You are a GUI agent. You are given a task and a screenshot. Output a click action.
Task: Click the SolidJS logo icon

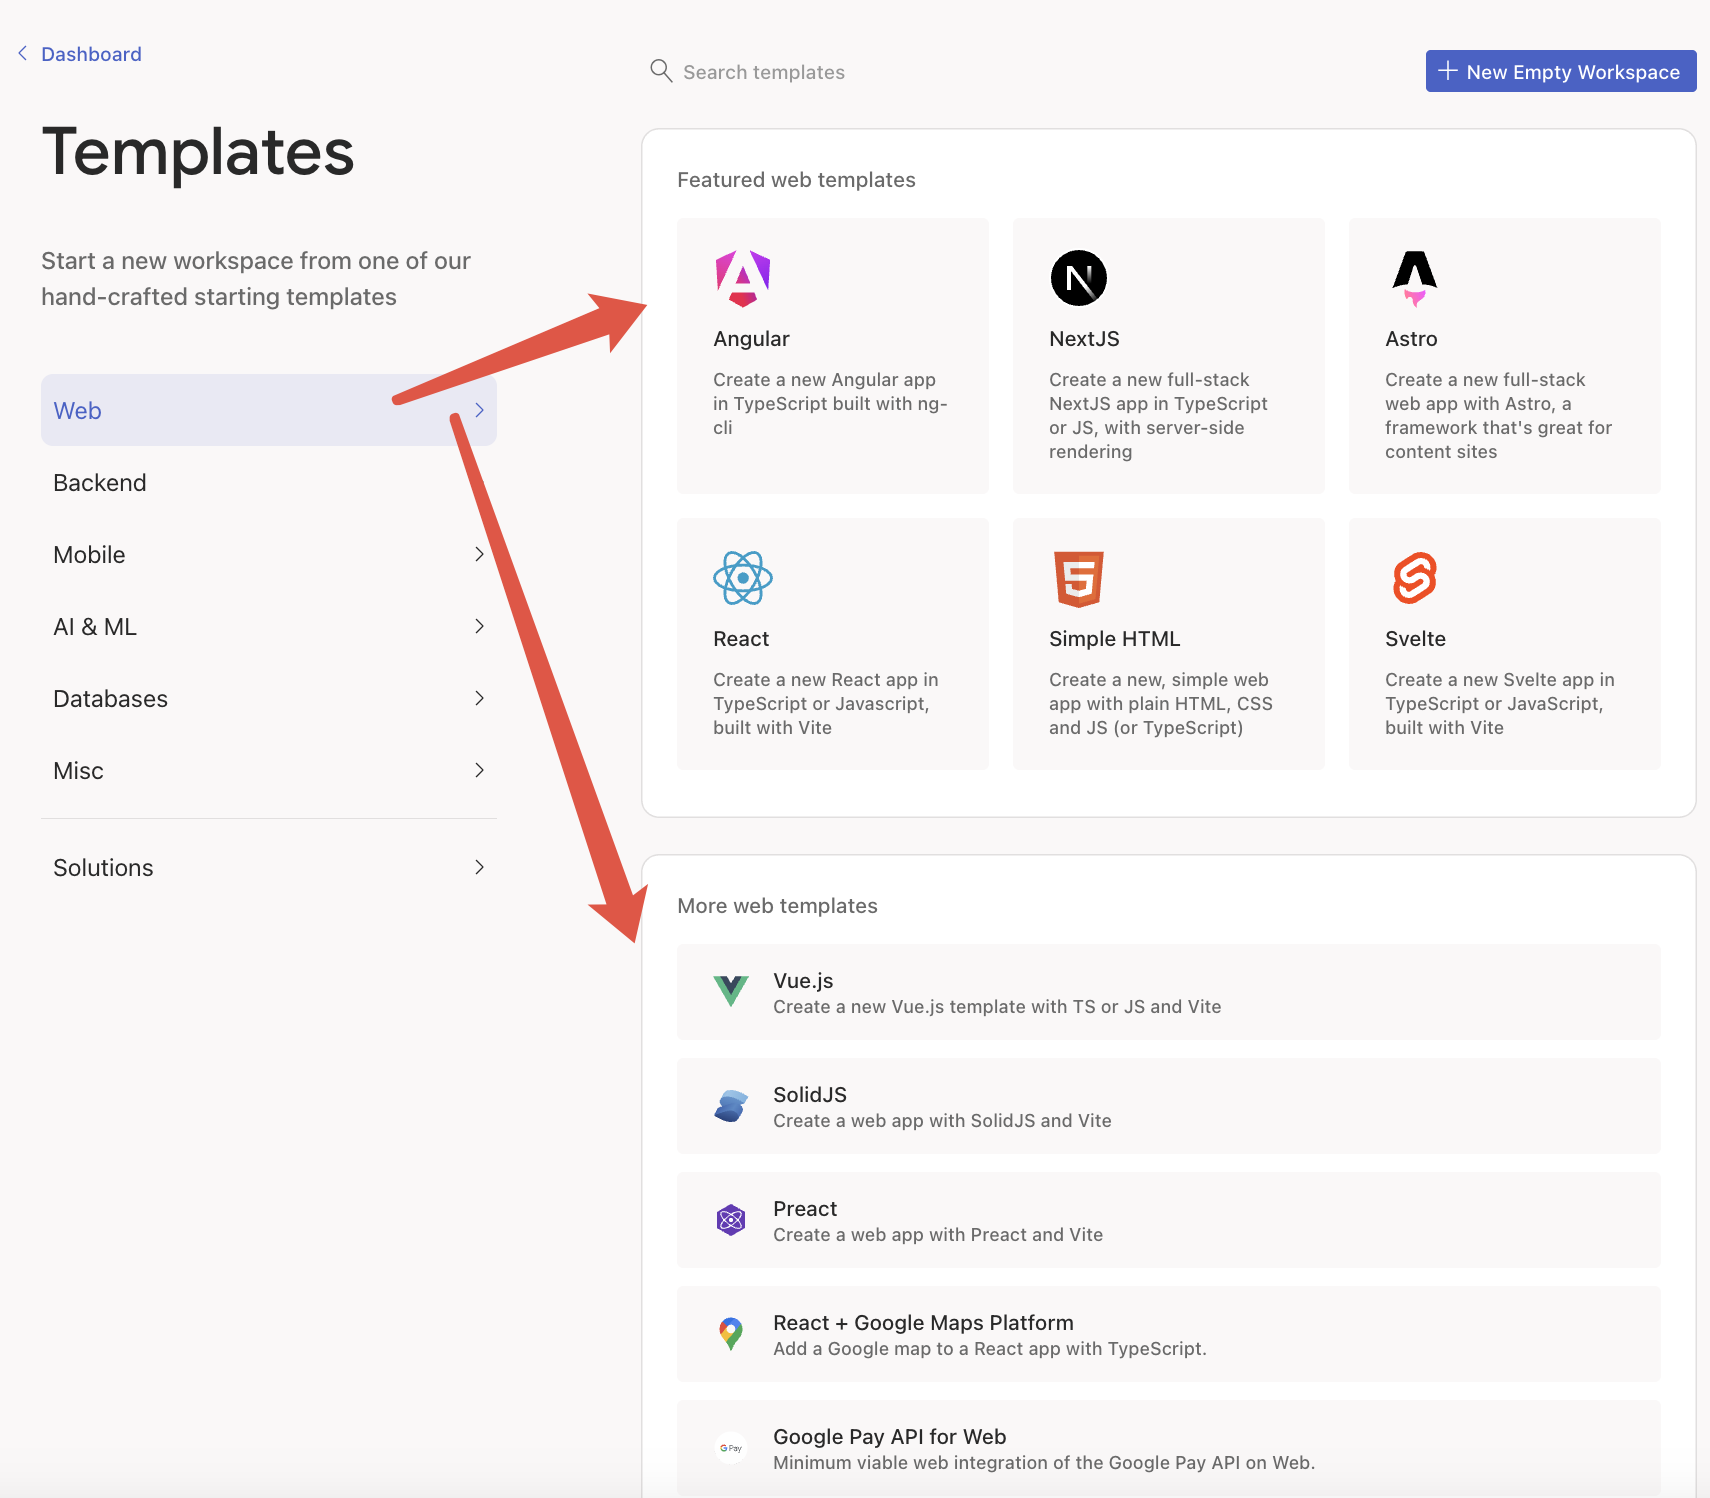click(731, 1105)
